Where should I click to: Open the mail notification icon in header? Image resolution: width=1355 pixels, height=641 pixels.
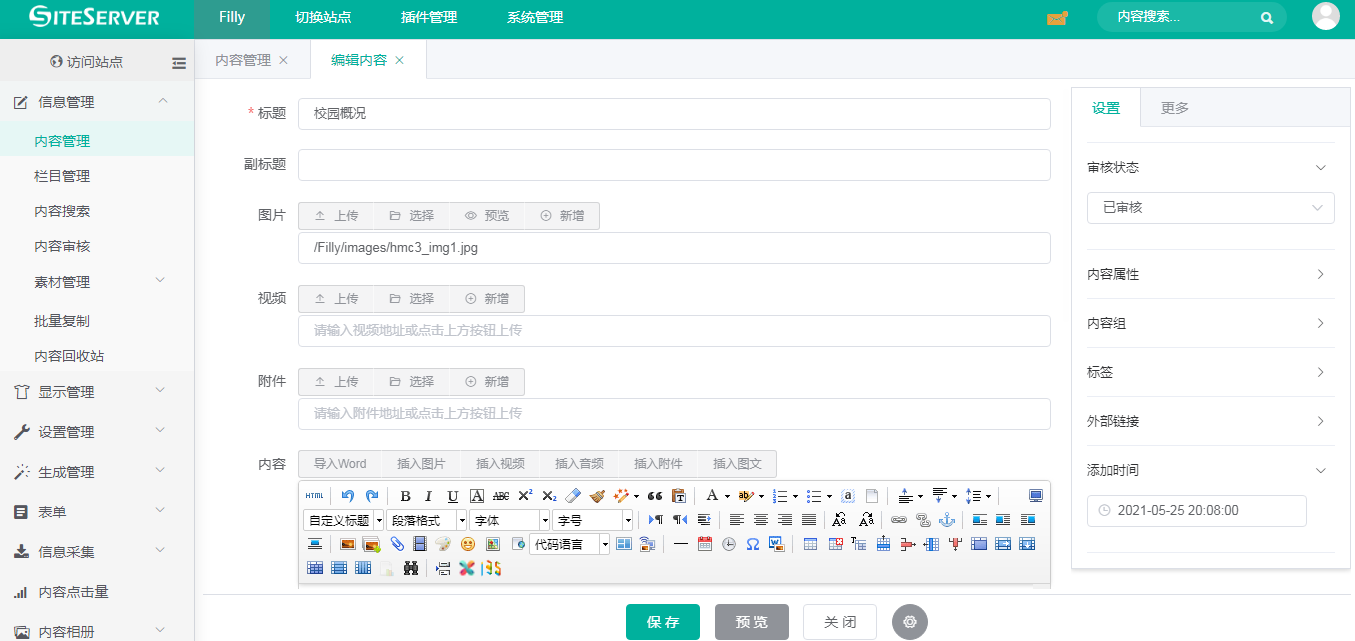click(1056, 18)
